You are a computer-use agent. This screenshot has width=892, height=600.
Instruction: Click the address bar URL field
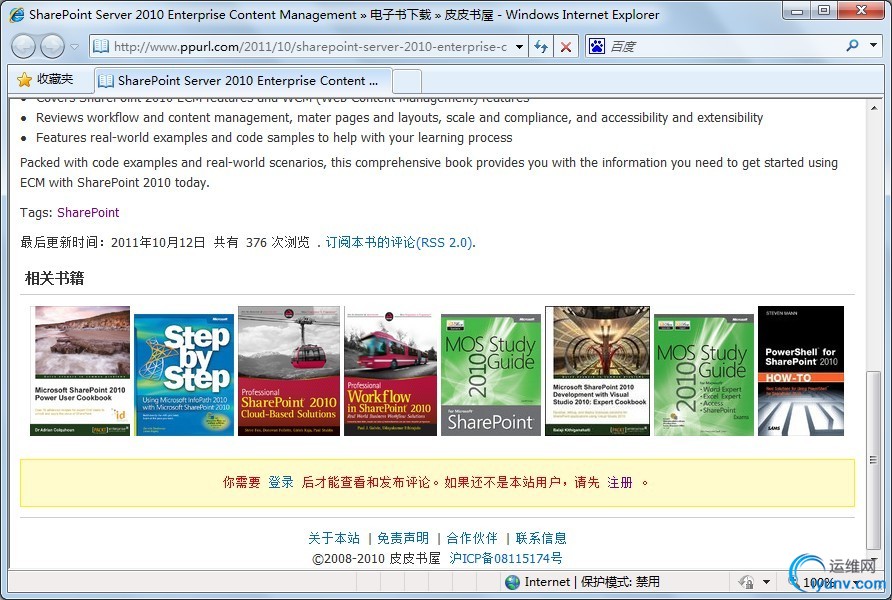pos(310,47)
